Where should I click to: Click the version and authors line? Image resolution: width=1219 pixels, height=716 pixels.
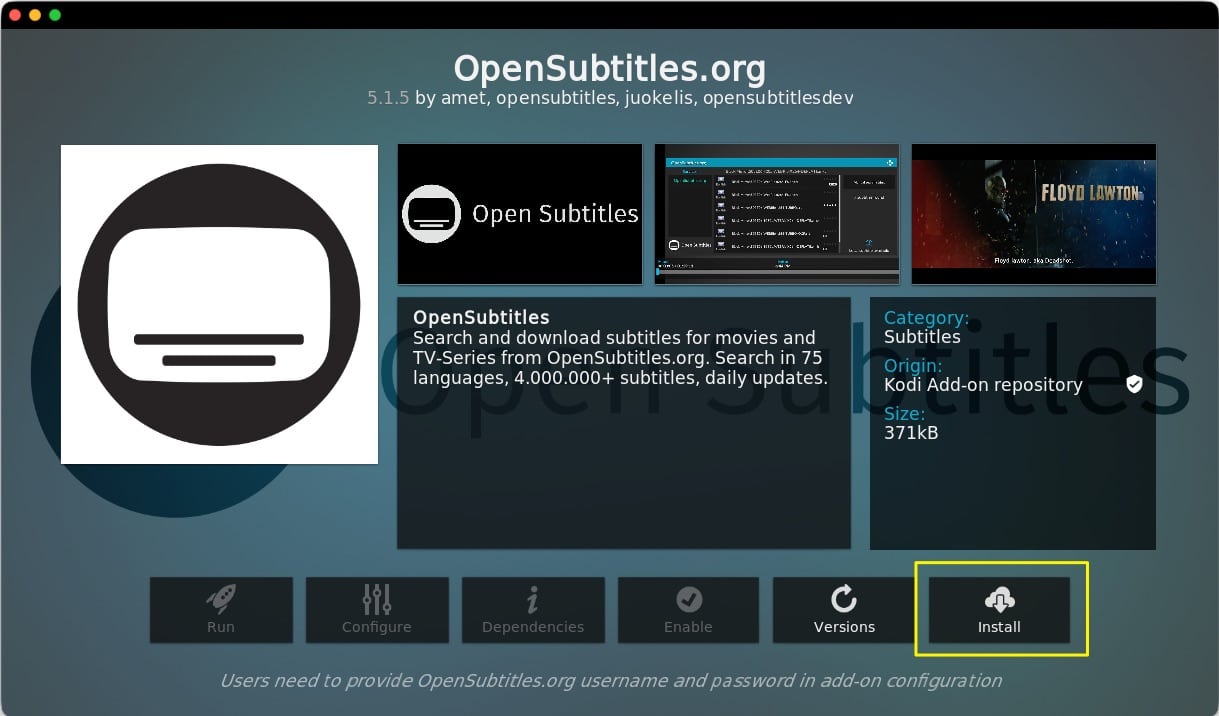pyautogui.click(x=610, y=98)
